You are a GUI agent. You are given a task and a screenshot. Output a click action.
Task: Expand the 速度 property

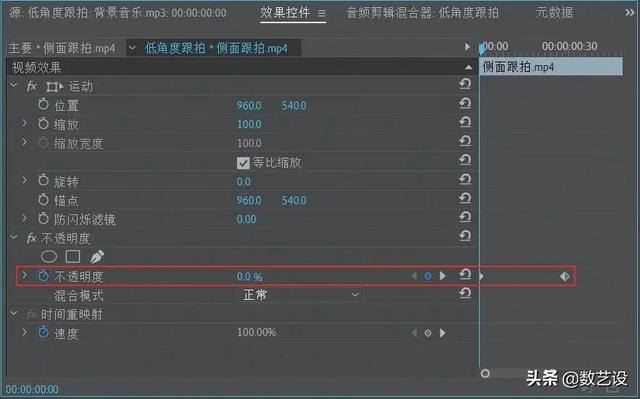(x=24, y=332)
